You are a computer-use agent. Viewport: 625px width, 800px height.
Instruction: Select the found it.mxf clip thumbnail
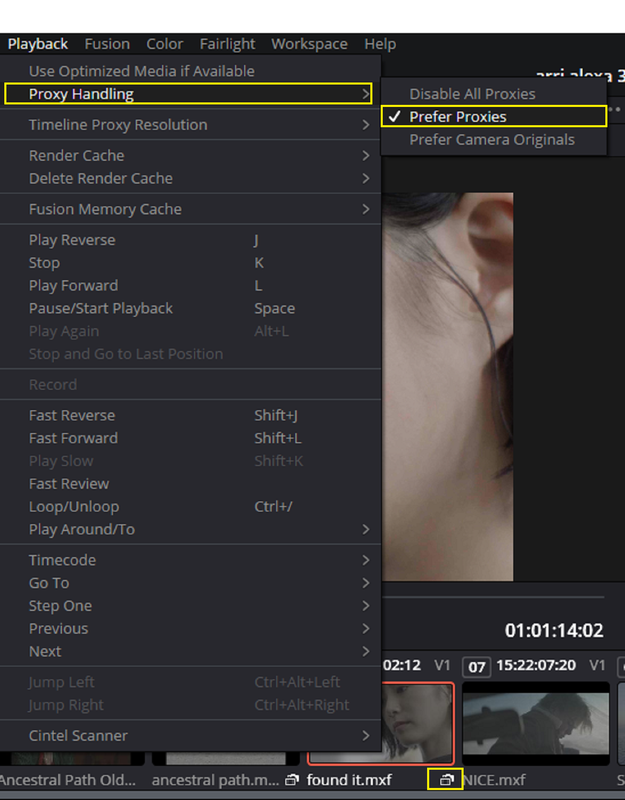417,723
